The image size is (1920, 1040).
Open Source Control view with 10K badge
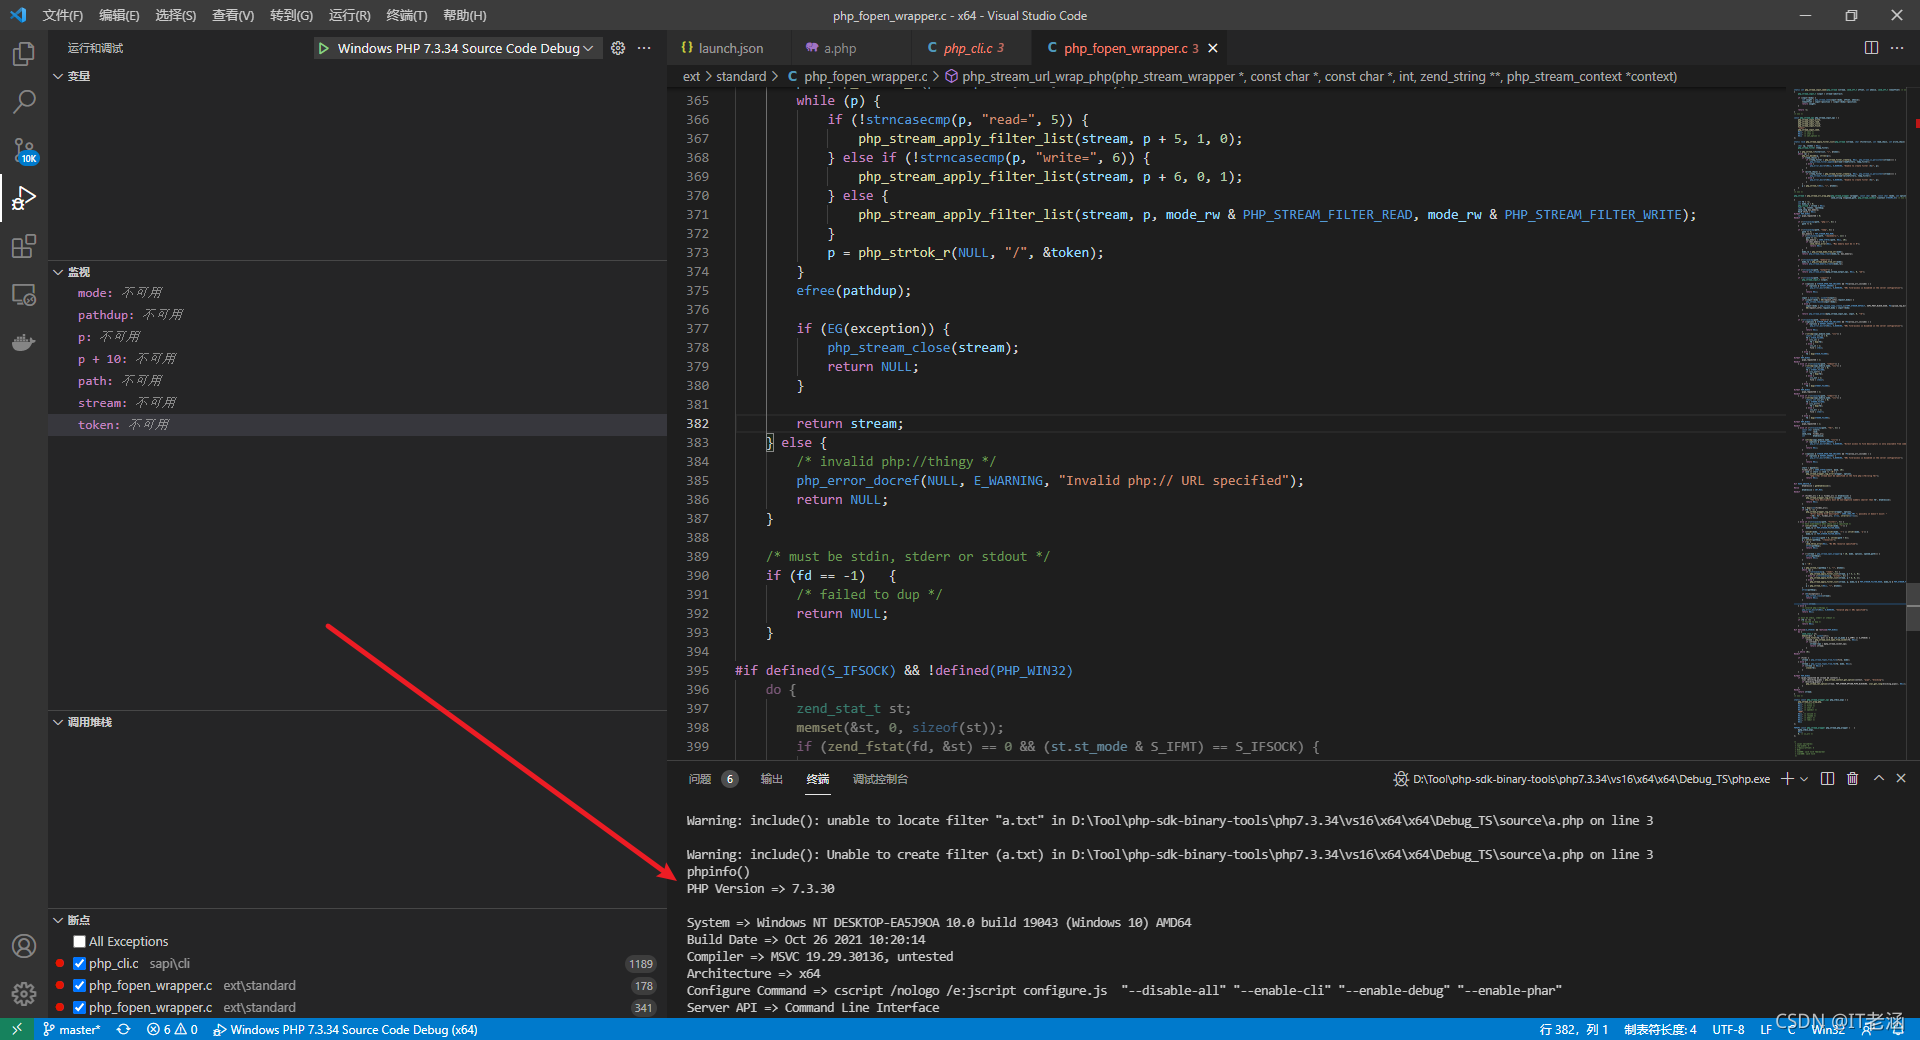(24, 150)
